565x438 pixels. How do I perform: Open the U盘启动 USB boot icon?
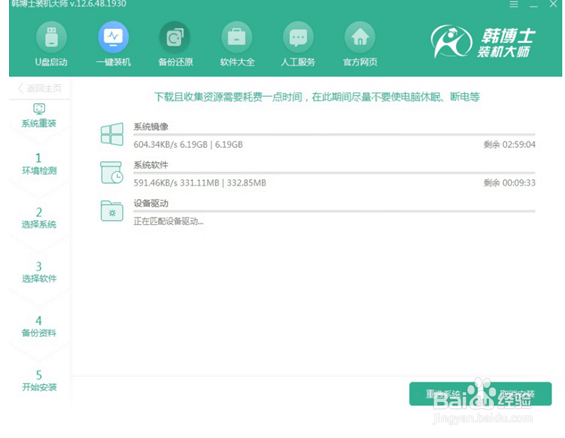(x=51, y=37)
